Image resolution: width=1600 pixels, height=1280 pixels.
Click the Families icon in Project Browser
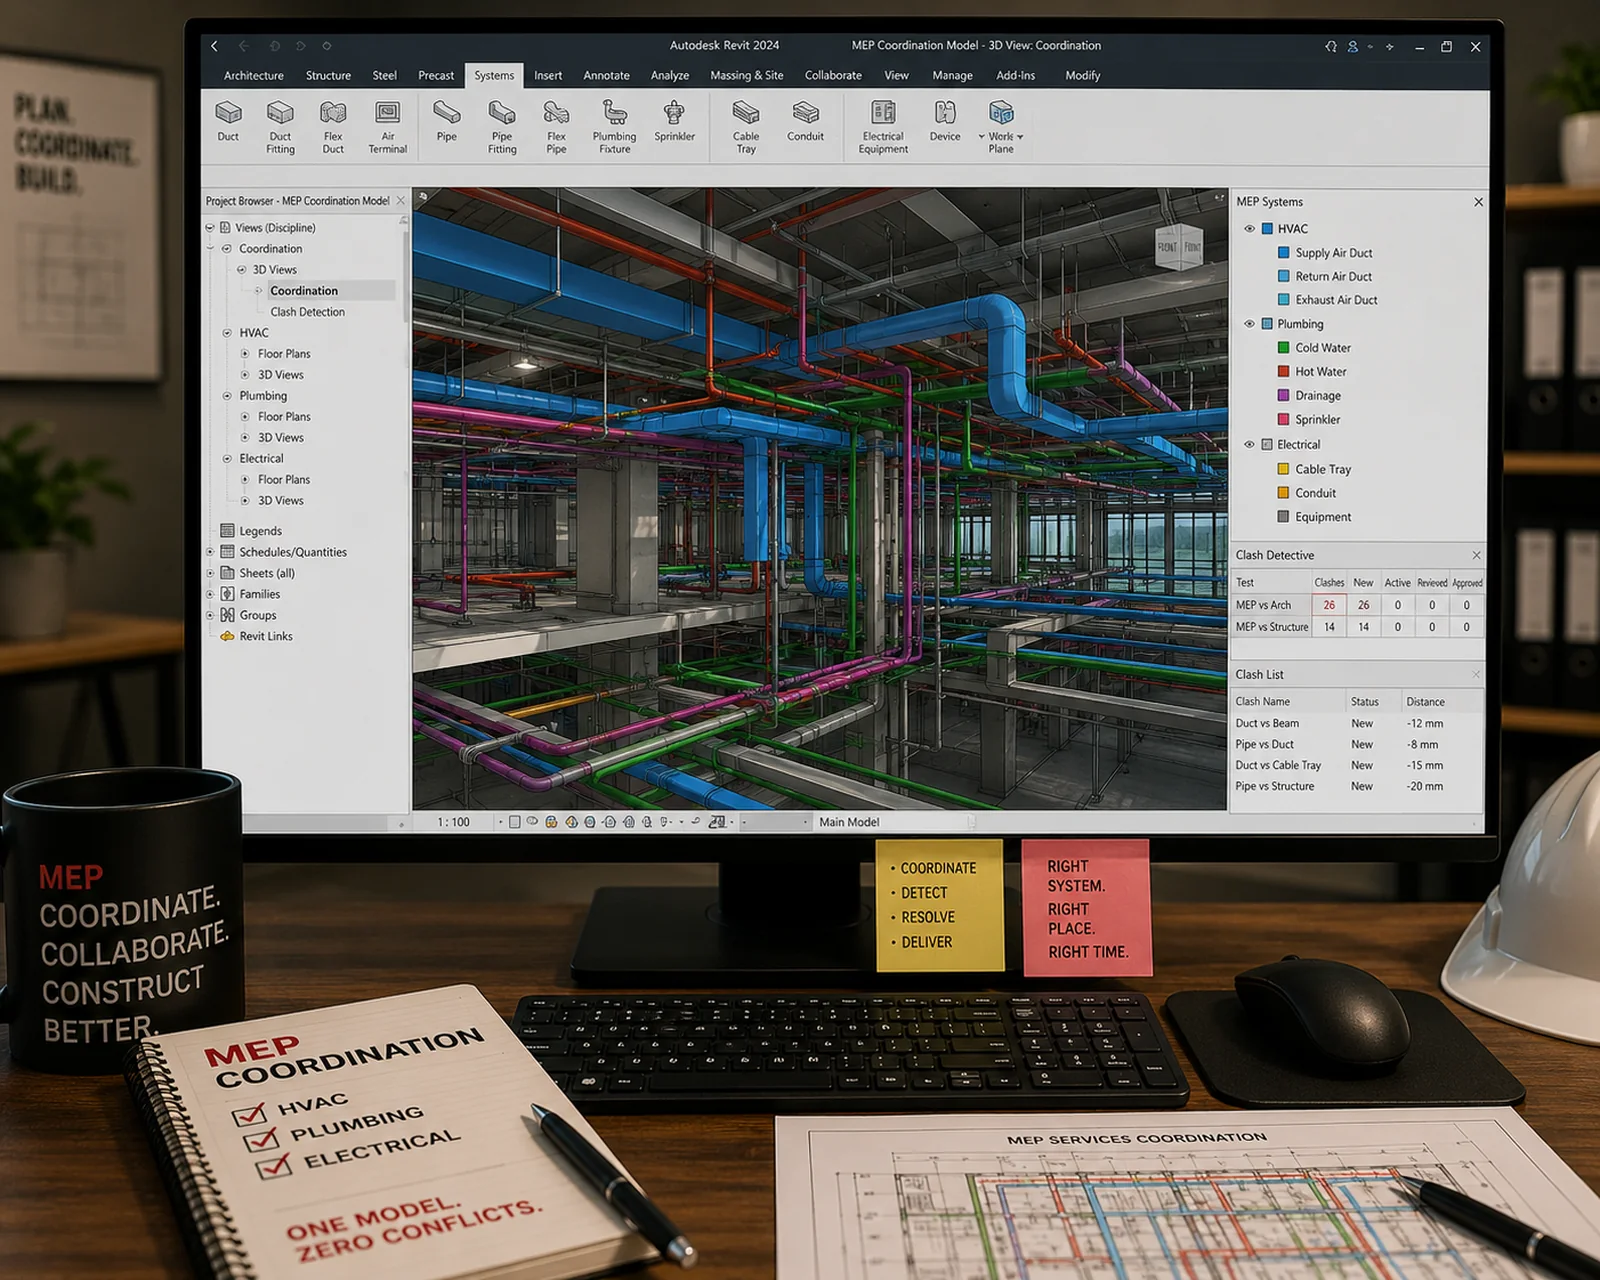pos(227,594)
